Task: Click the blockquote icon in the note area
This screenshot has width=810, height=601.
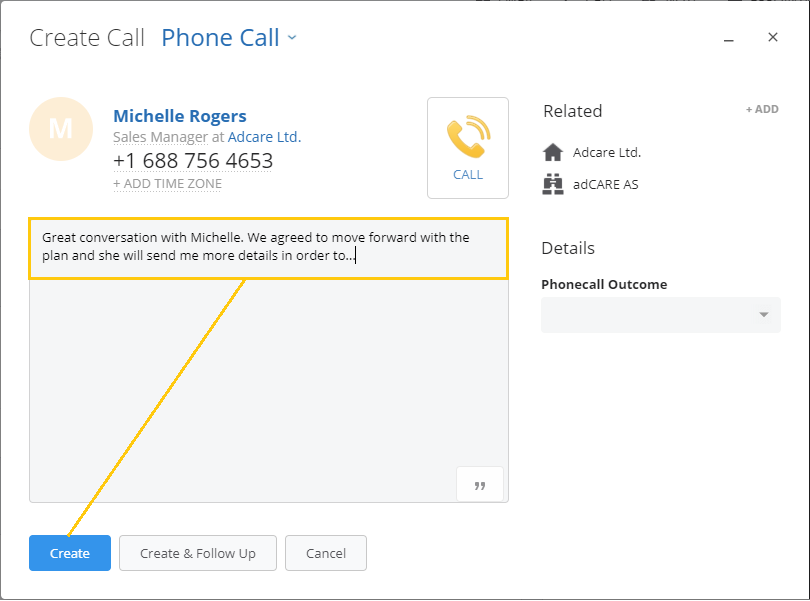Action: [480, 484]
